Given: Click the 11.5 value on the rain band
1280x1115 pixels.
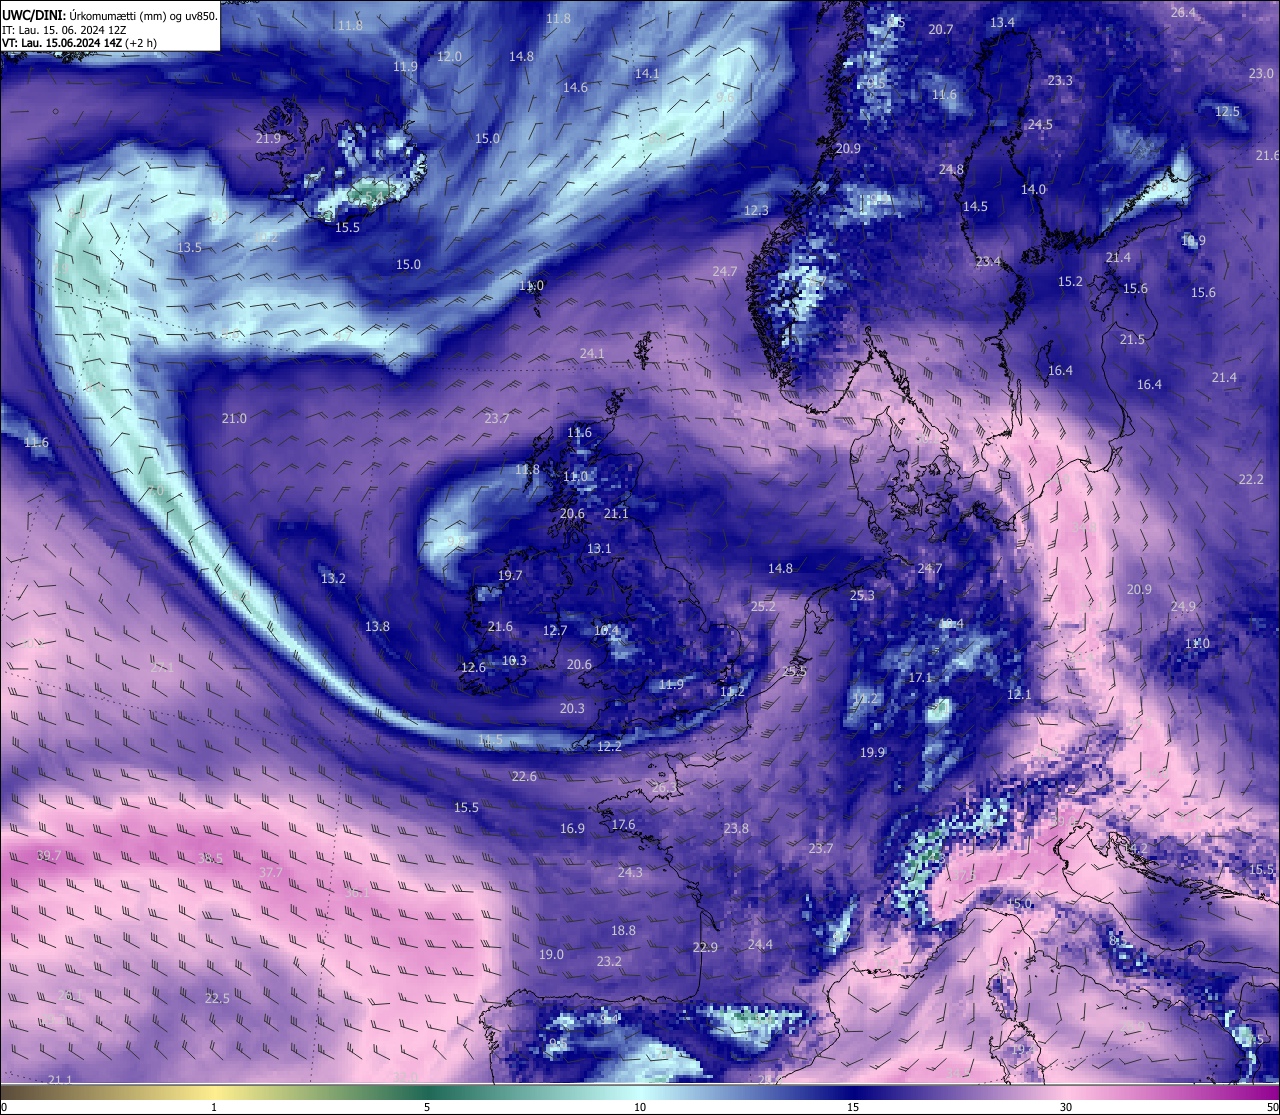Looking at the screenshot, I should click(x=491, y=739).
